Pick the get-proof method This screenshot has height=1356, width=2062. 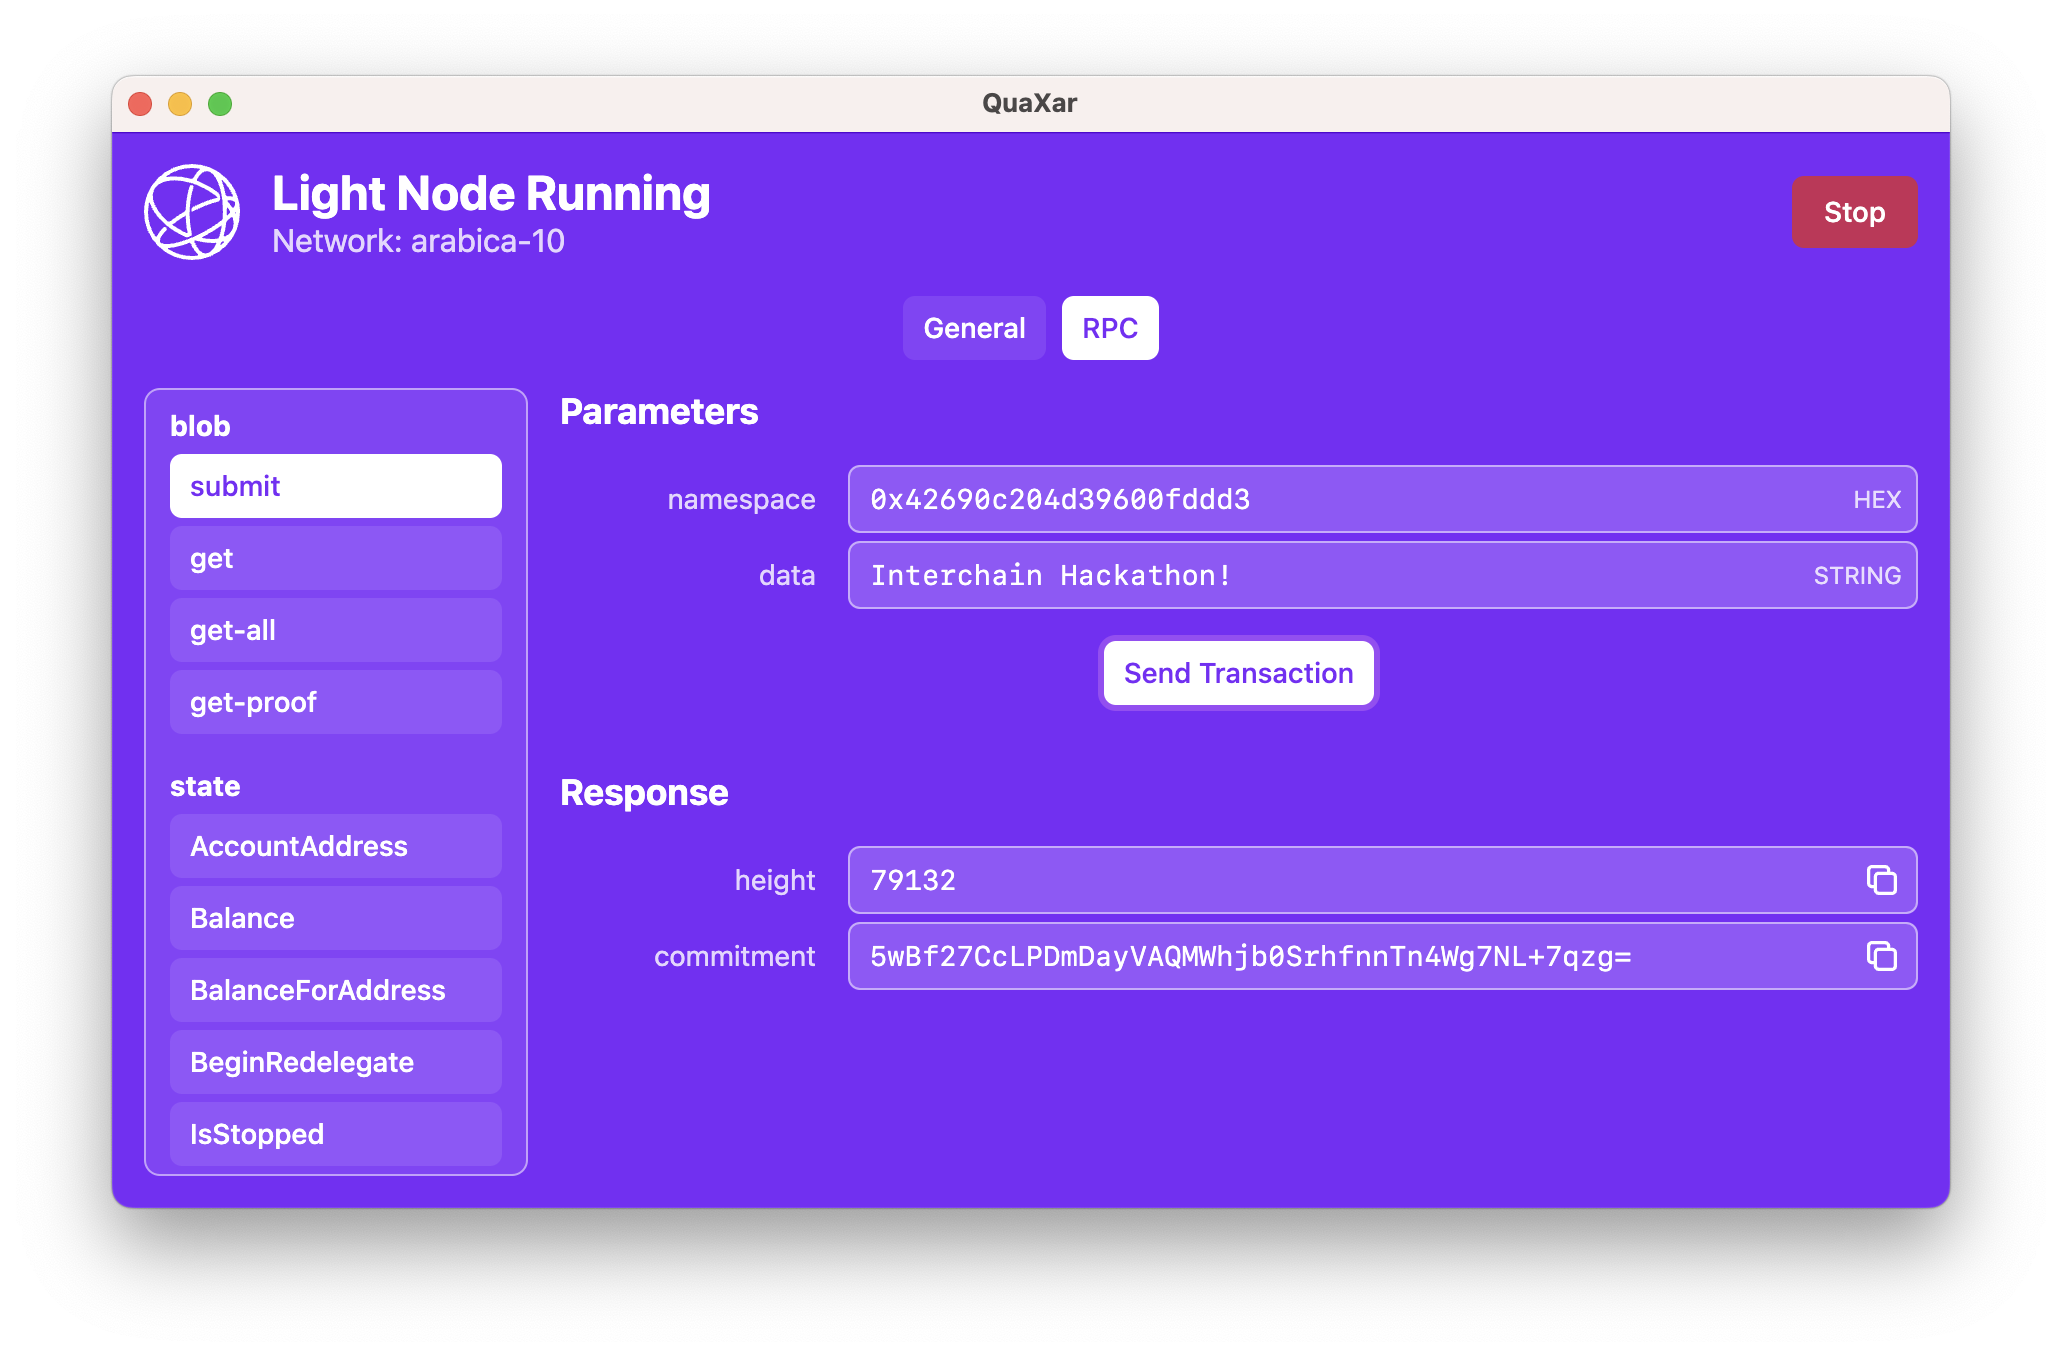coord(335,702)
